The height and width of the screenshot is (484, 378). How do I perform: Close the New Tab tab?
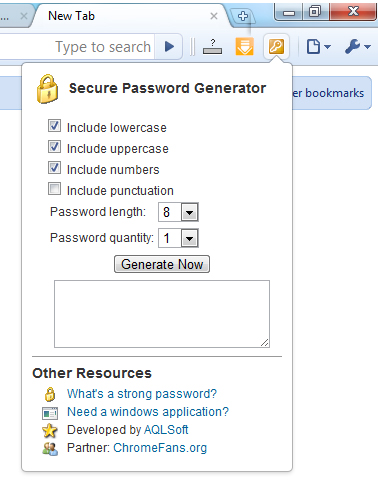214,16
